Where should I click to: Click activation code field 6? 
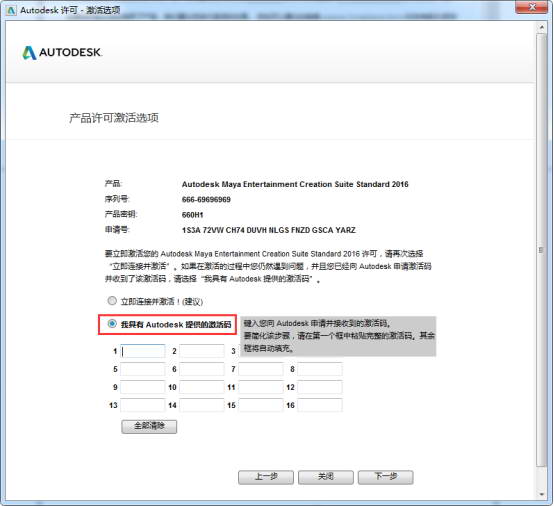point(202,369)
